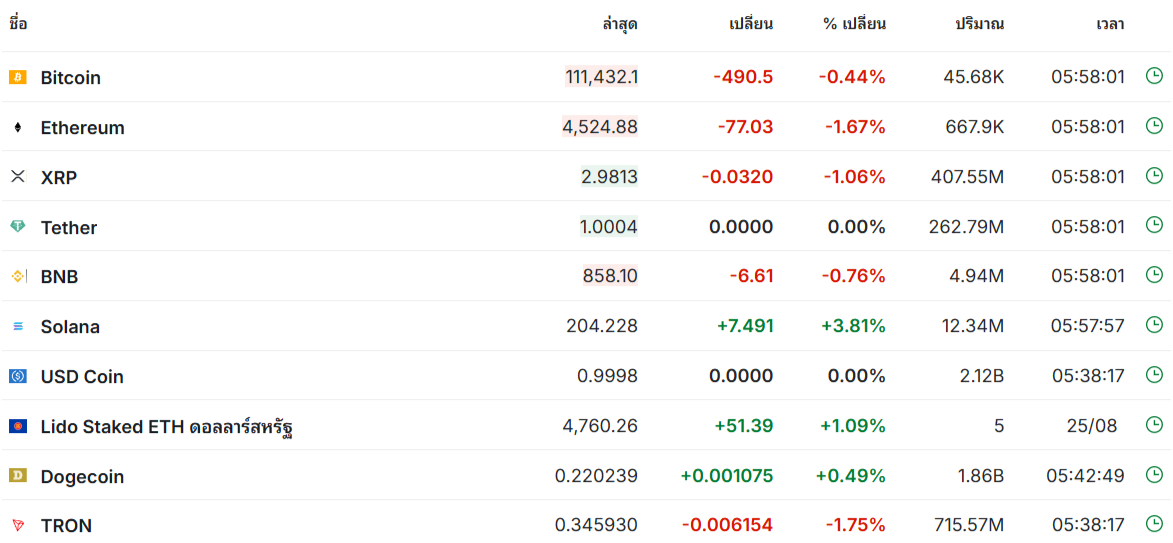This screenshot has height=543, width=1173.
Task: Click the clock icon beside Solana's time
Action: point(1154,325)
